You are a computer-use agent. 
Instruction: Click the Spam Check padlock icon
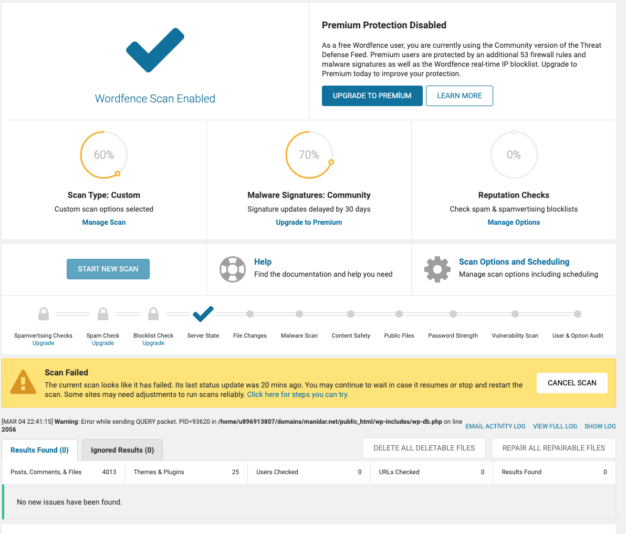click(103, 314)
